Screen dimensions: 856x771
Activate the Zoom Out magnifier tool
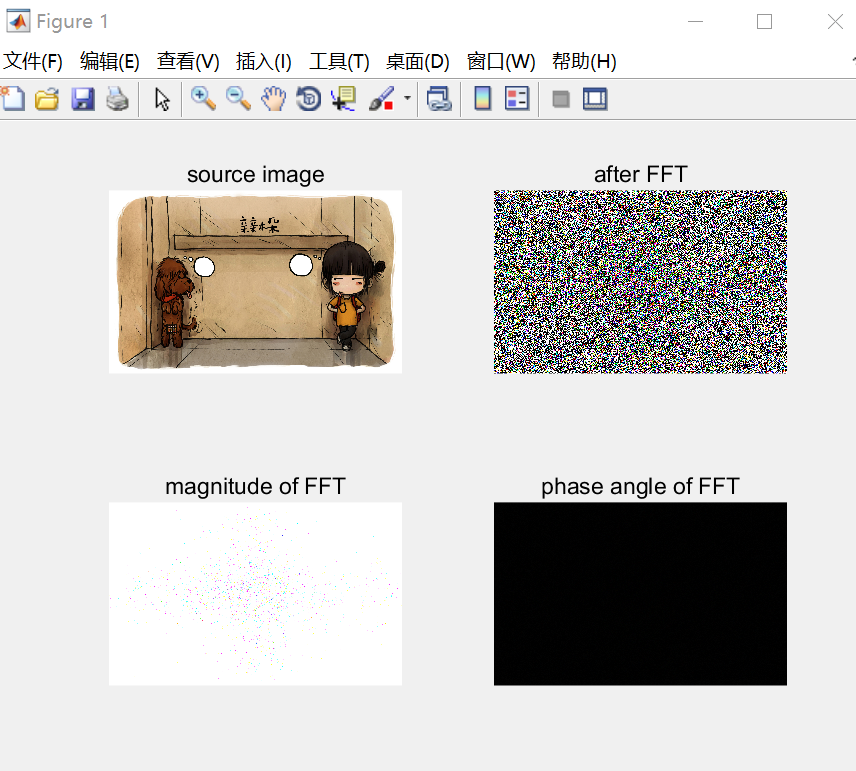pos(238,99)
